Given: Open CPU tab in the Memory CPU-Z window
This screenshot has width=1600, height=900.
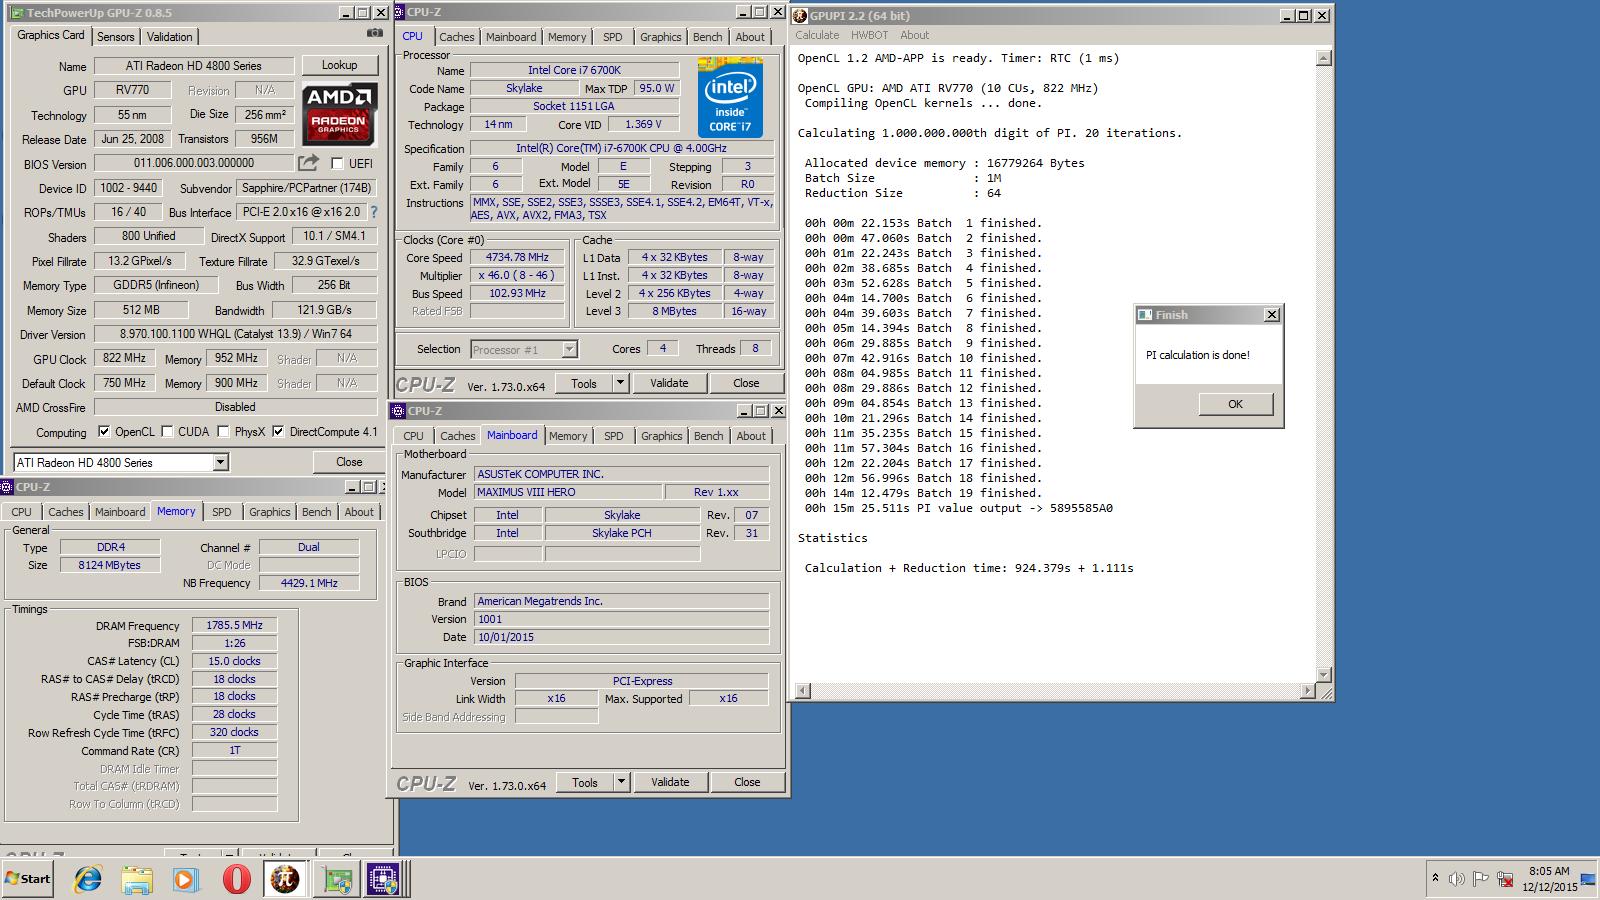Looking at the screenshot, I should coord(22,512).
